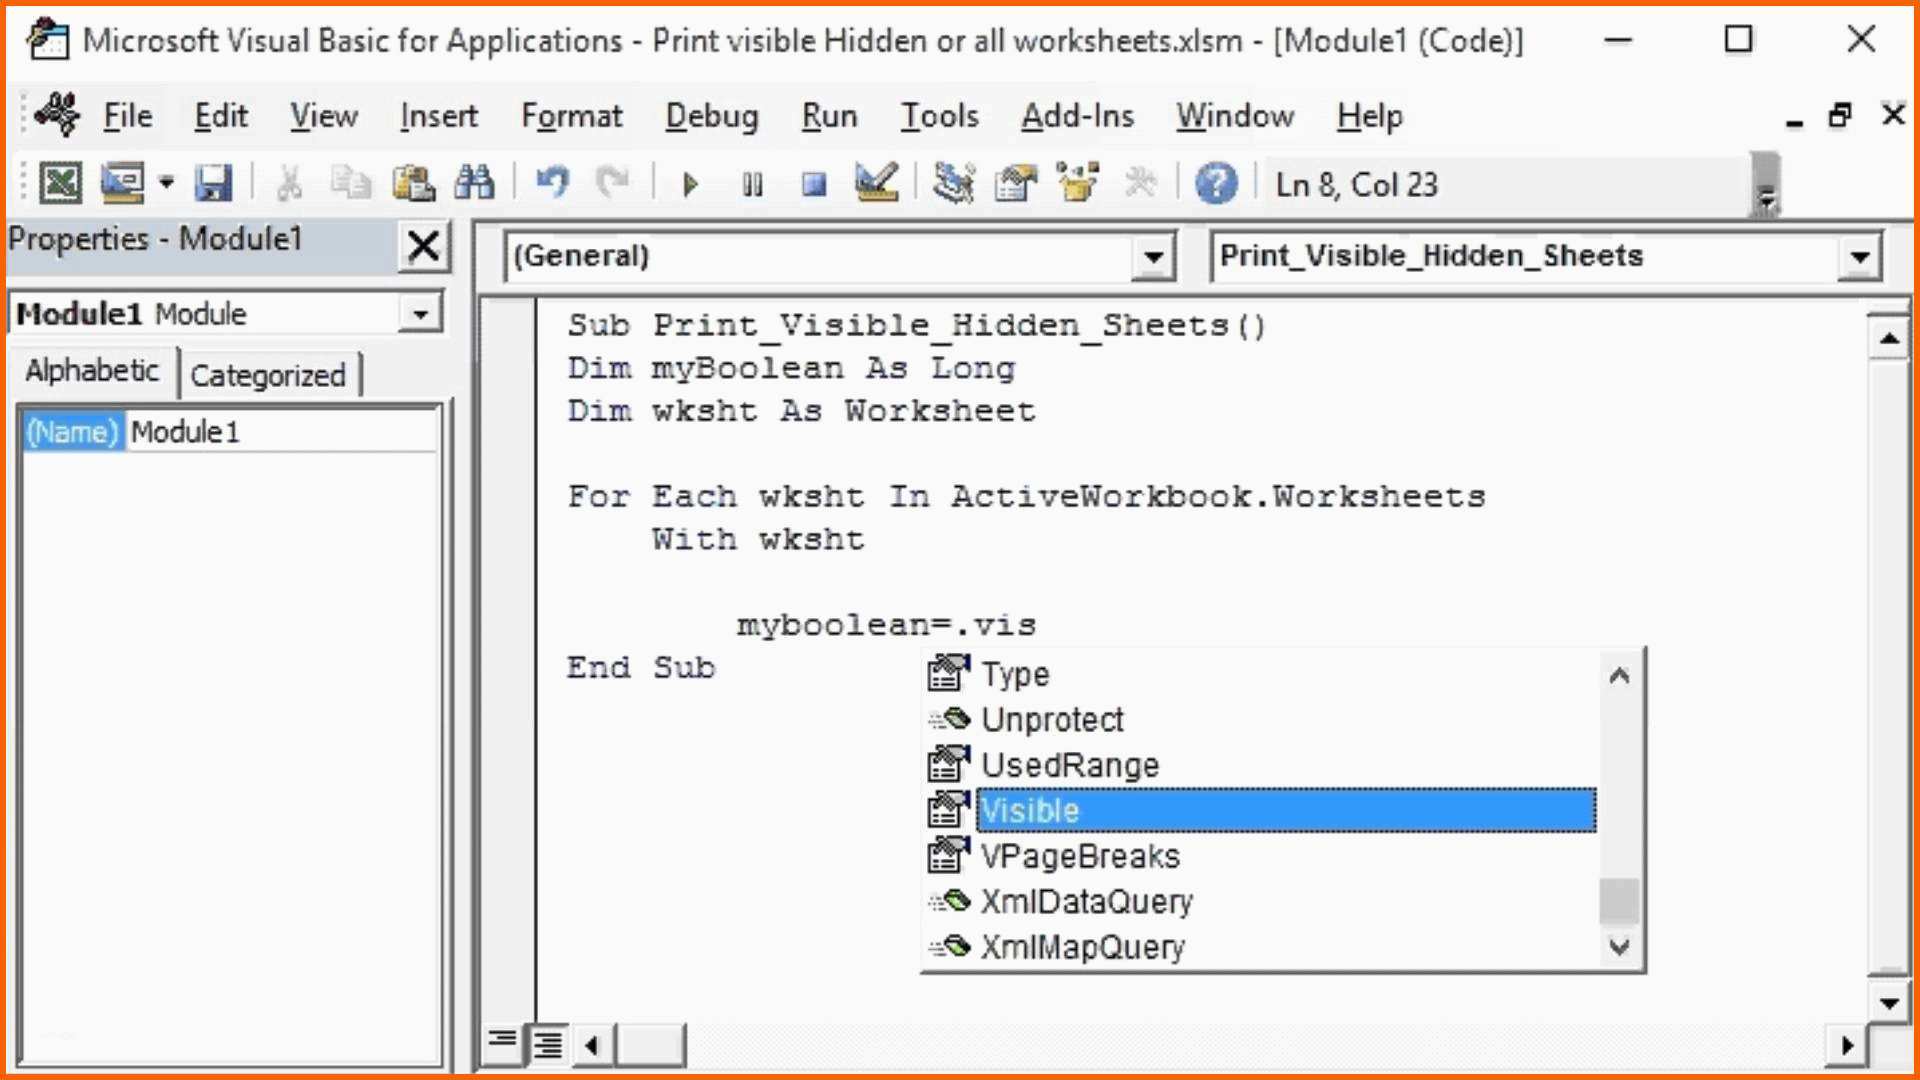The height and width of the screenshot is (1080, 1920).
Task: Open the Help menu
Action: pos(1369,116)
